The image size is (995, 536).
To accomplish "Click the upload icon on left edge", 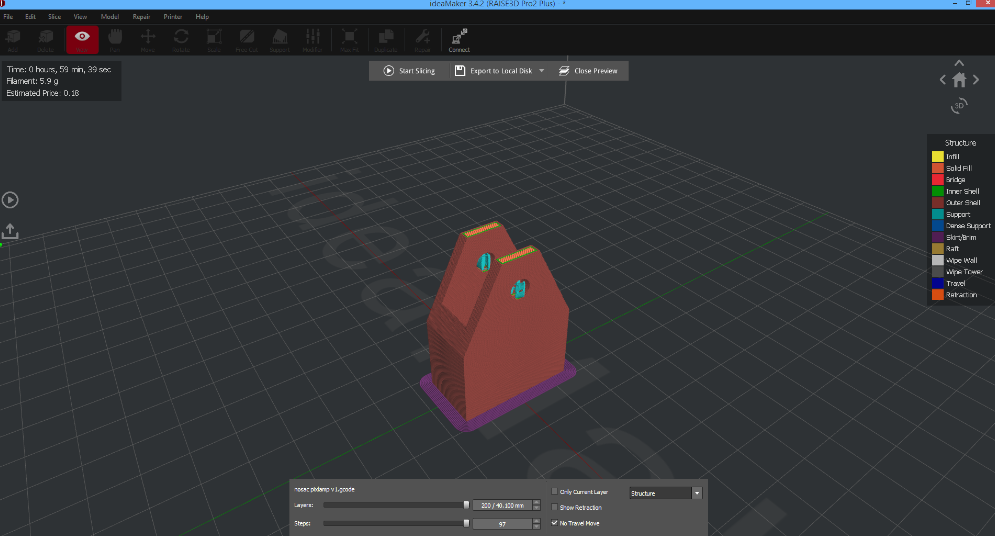I will [10, 230].
